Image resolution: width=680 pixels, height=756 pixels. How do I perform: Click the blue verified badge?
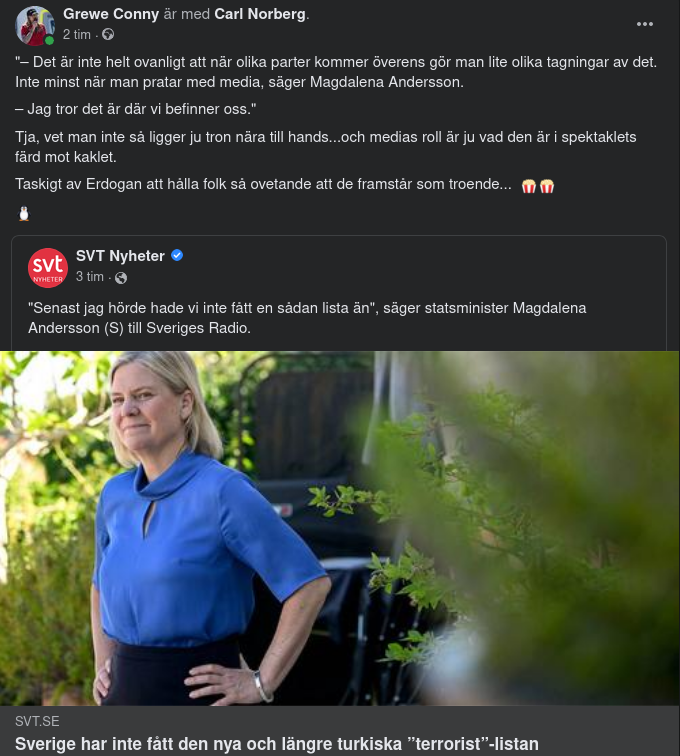point(177,256)
